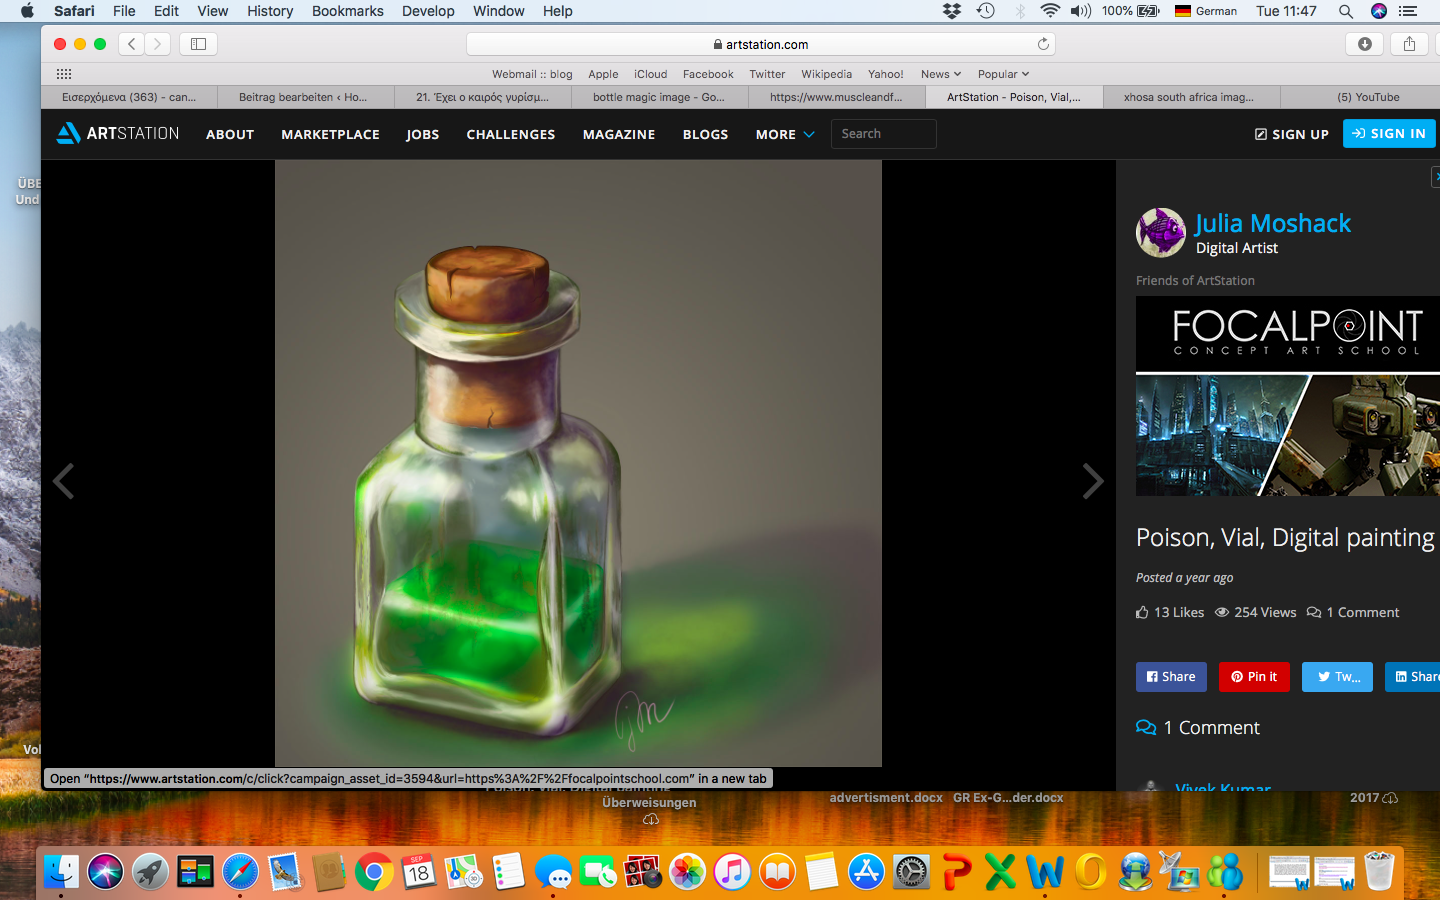This screenshot has height=900, width=1440.
Task: Open the Bookmarks menu
Action: pyautogui.click(x=347, y=11)
